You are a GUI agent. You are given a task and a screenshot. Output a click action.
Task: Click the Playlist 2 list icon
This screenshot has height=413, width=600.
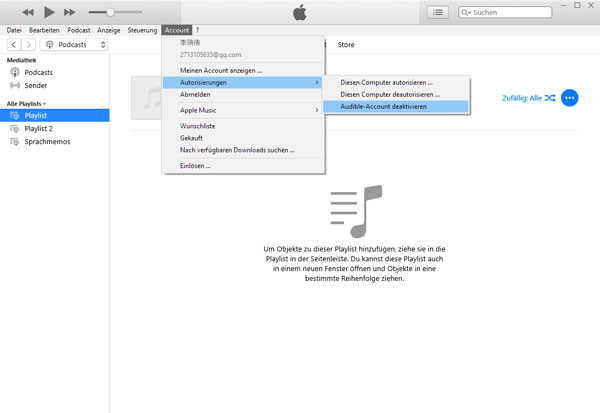pos(15,129)
